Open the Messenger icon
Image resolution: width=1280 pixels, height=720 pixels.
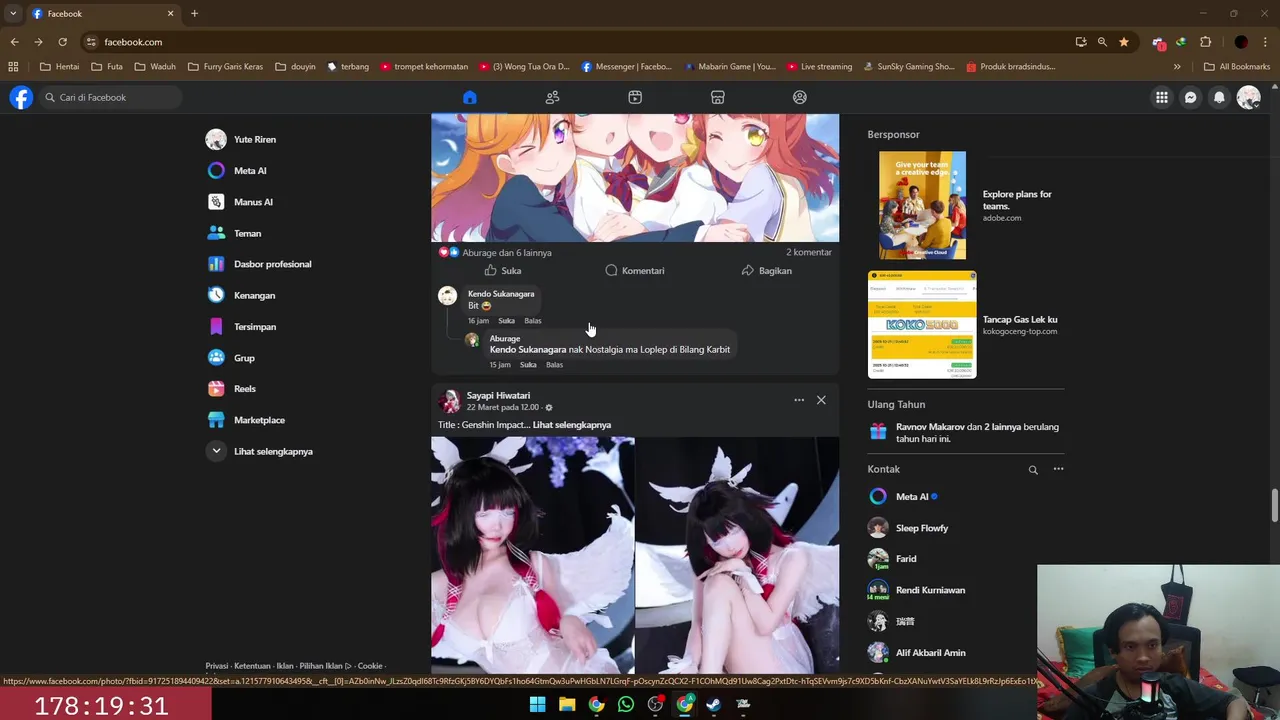pos(1190,97)
